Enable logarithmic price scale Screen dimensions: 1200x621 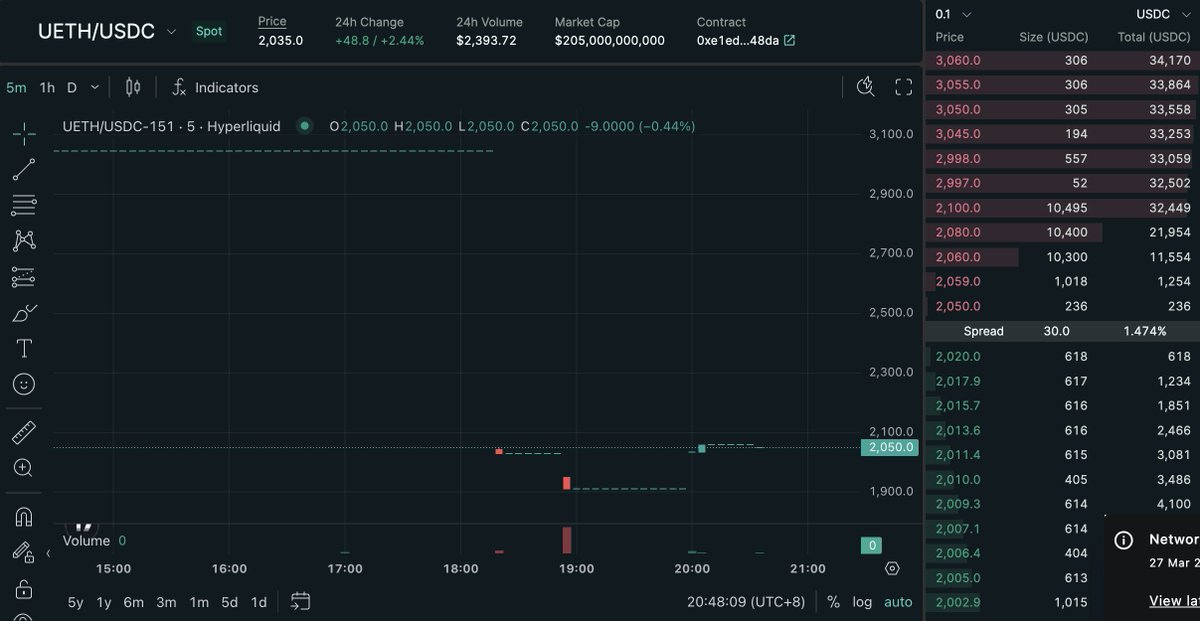coord(862,602)
